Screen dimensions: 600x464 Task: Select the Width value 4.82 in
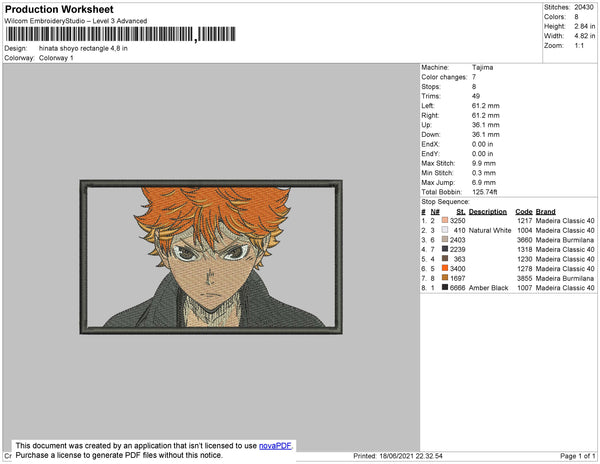click(585, 36)
